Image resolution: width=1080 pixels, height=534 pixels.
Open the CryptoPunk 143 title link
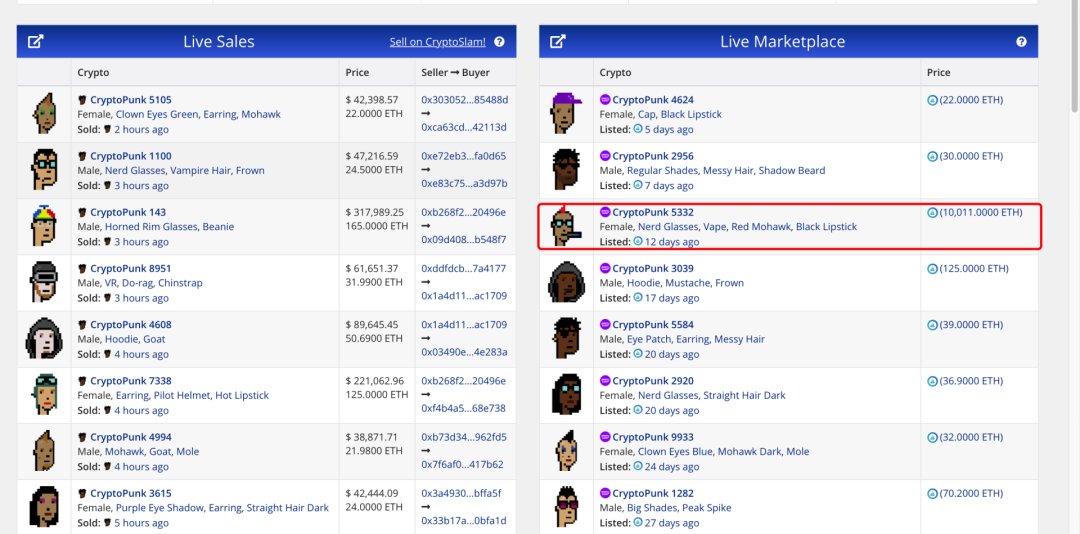pyautogui.click(x=128, y=212)
